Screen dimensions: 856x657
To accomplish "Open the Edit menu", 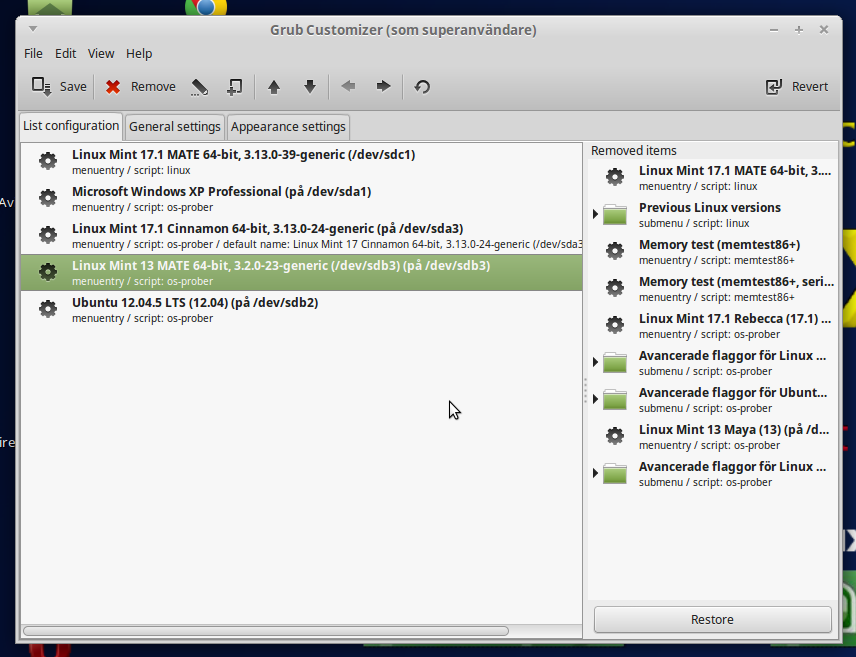I will (66, 54).
